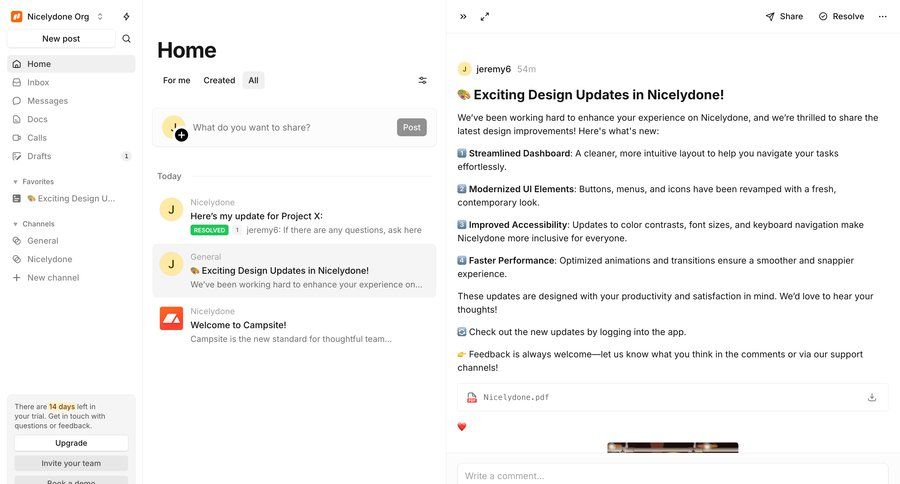Open Drafts in the sidebar
This screenshot has width=900, height=484.
(x=71, y=156)
